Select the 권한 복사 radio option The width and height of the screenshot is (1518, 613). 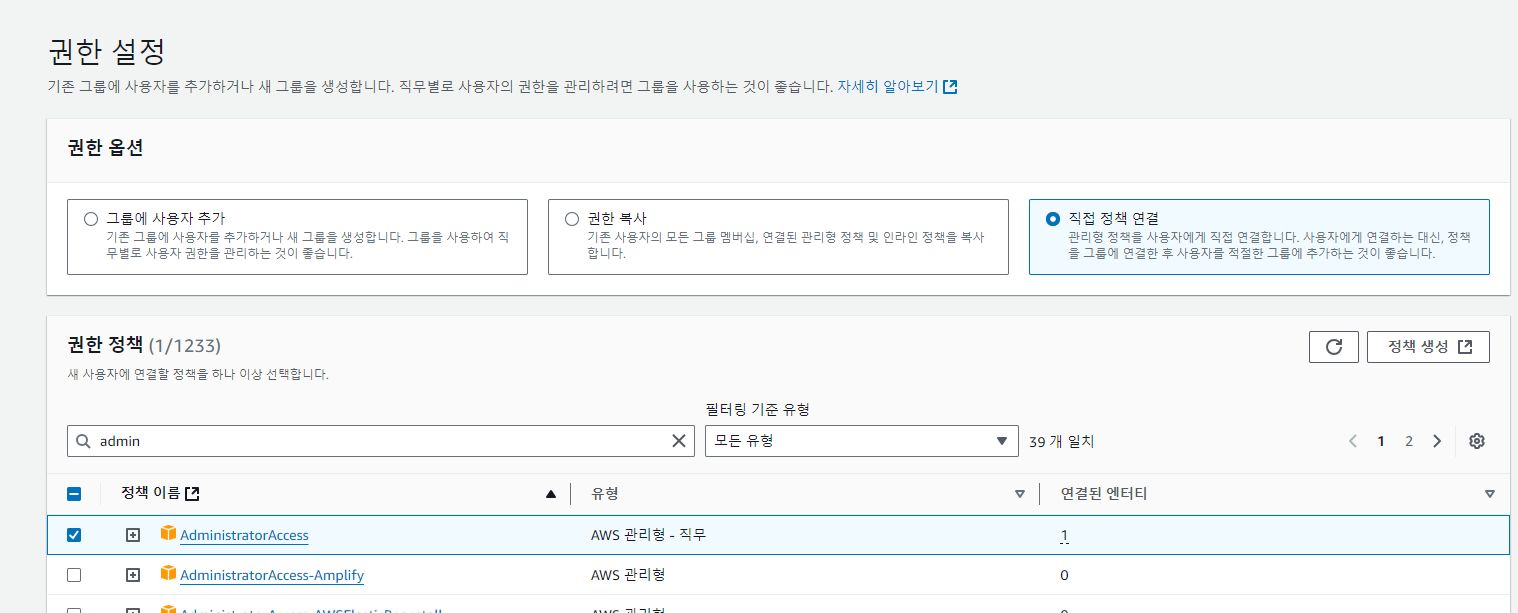click(x=572, y=218)
